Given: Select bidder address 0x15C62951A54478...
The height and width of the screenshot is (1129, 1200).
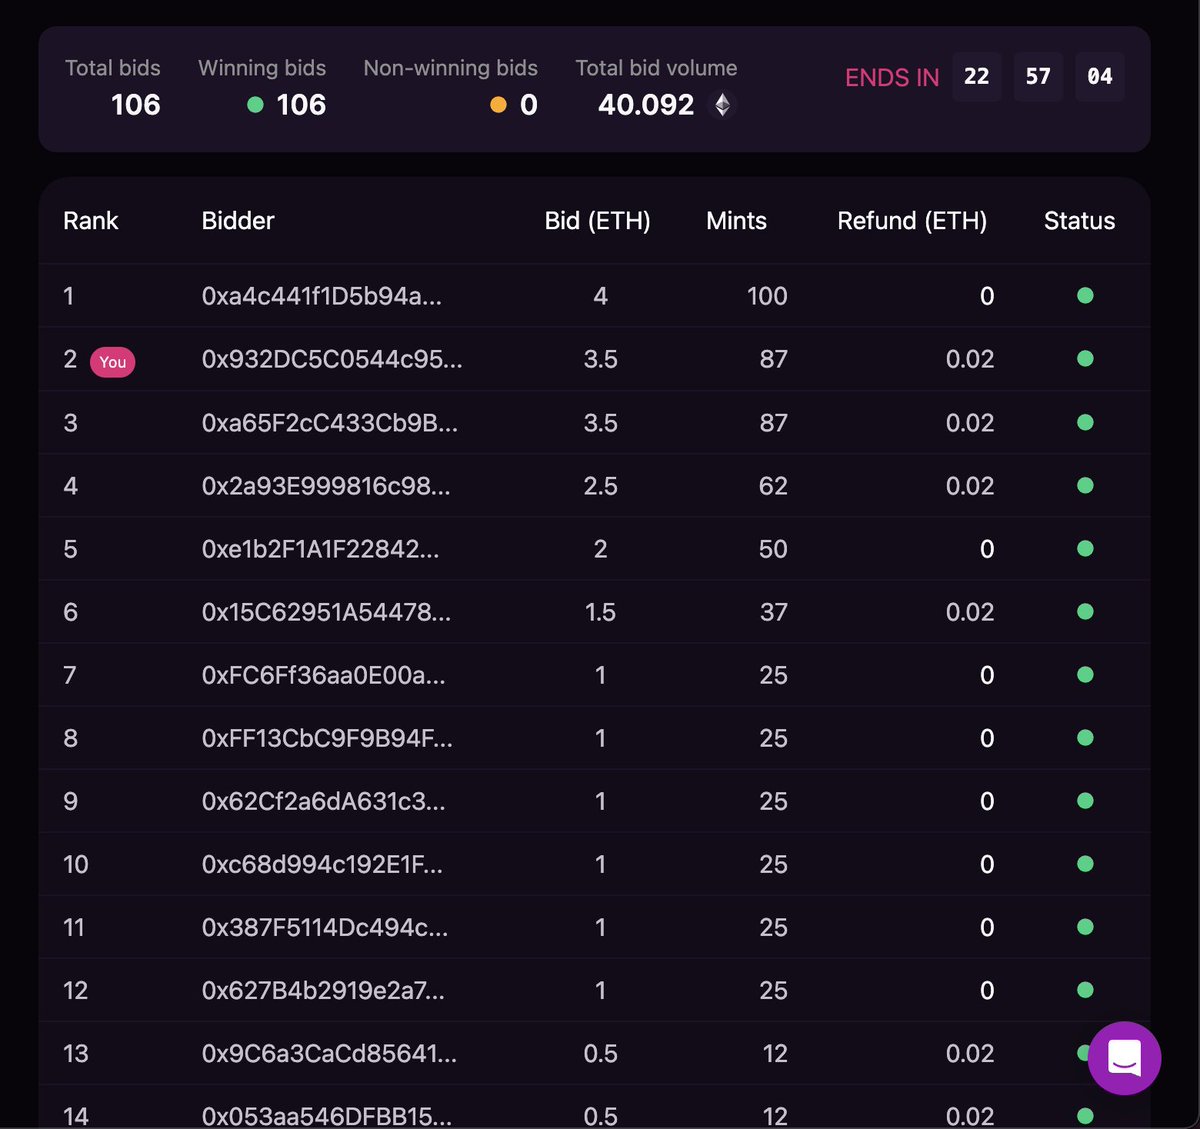Looking at the screenshot, I should [x=326, y=612].
